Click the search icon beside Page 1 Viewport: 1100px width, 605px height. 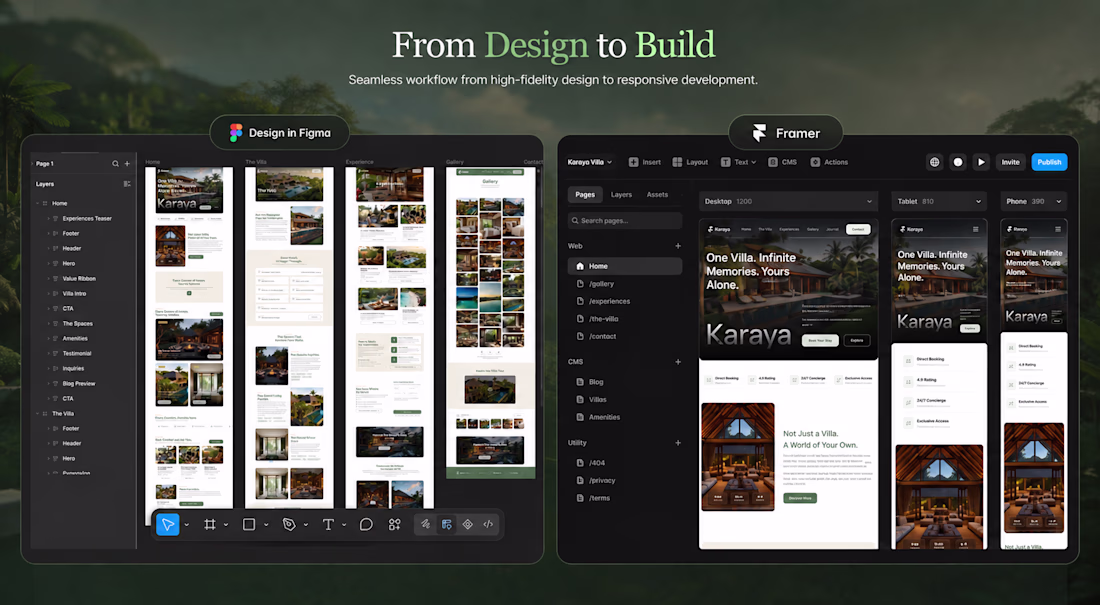tap(115, 164)
